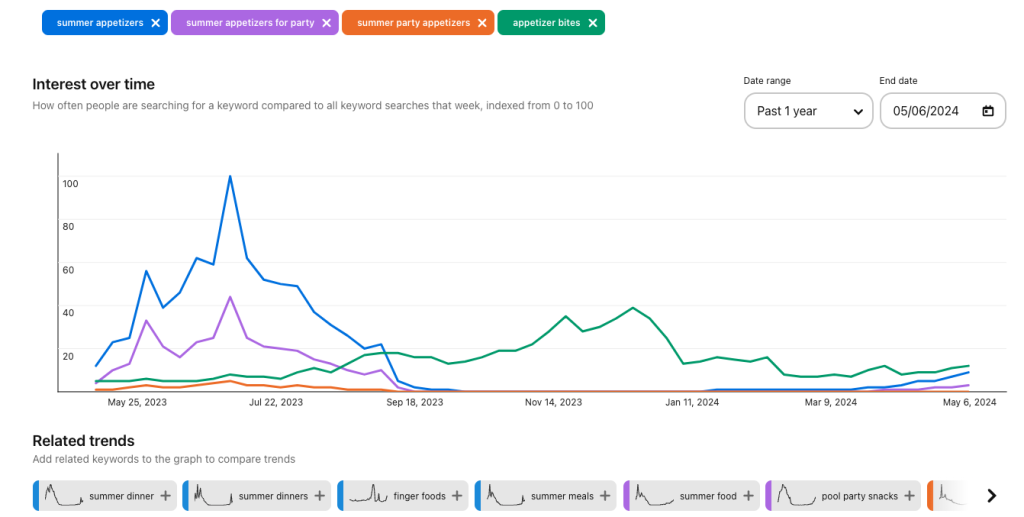Remove 'summer appetizers for party' keyword chip

(326, 23)
